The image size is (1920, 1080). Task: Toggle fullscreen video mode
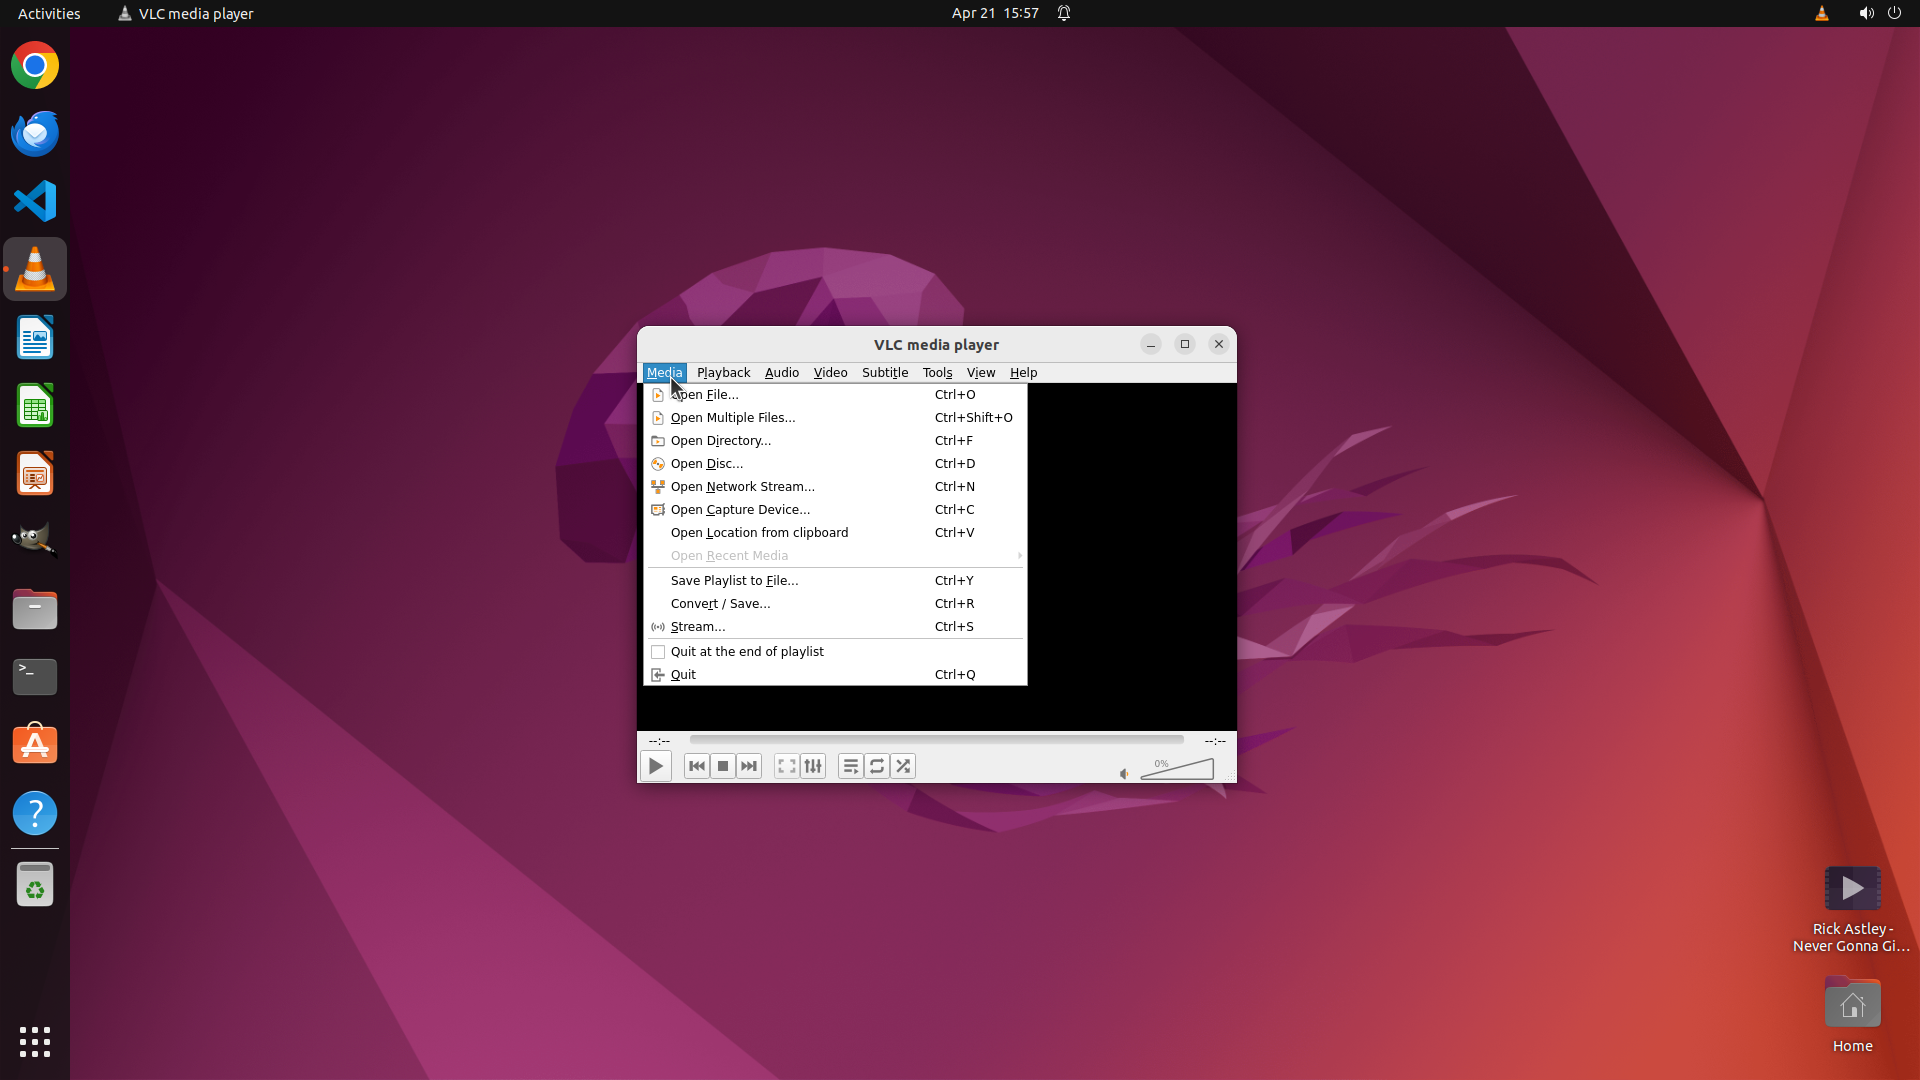pos(787,766)
